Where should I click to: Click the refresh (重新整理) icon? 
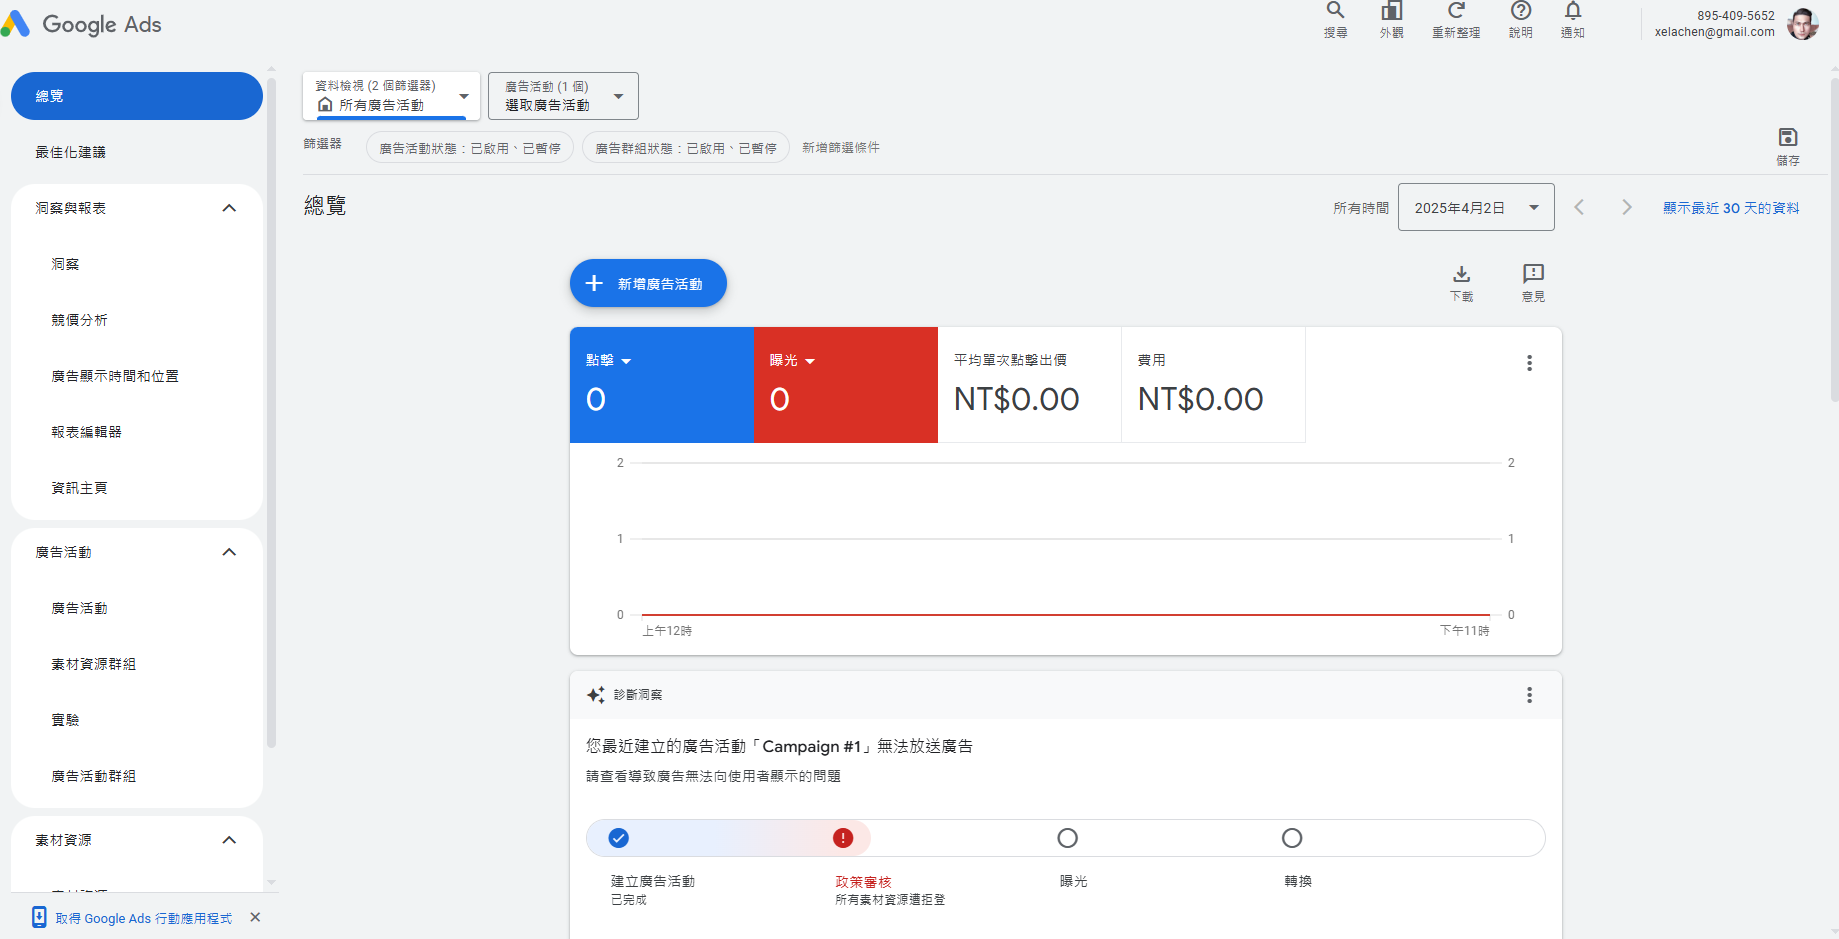[1456, 20]
